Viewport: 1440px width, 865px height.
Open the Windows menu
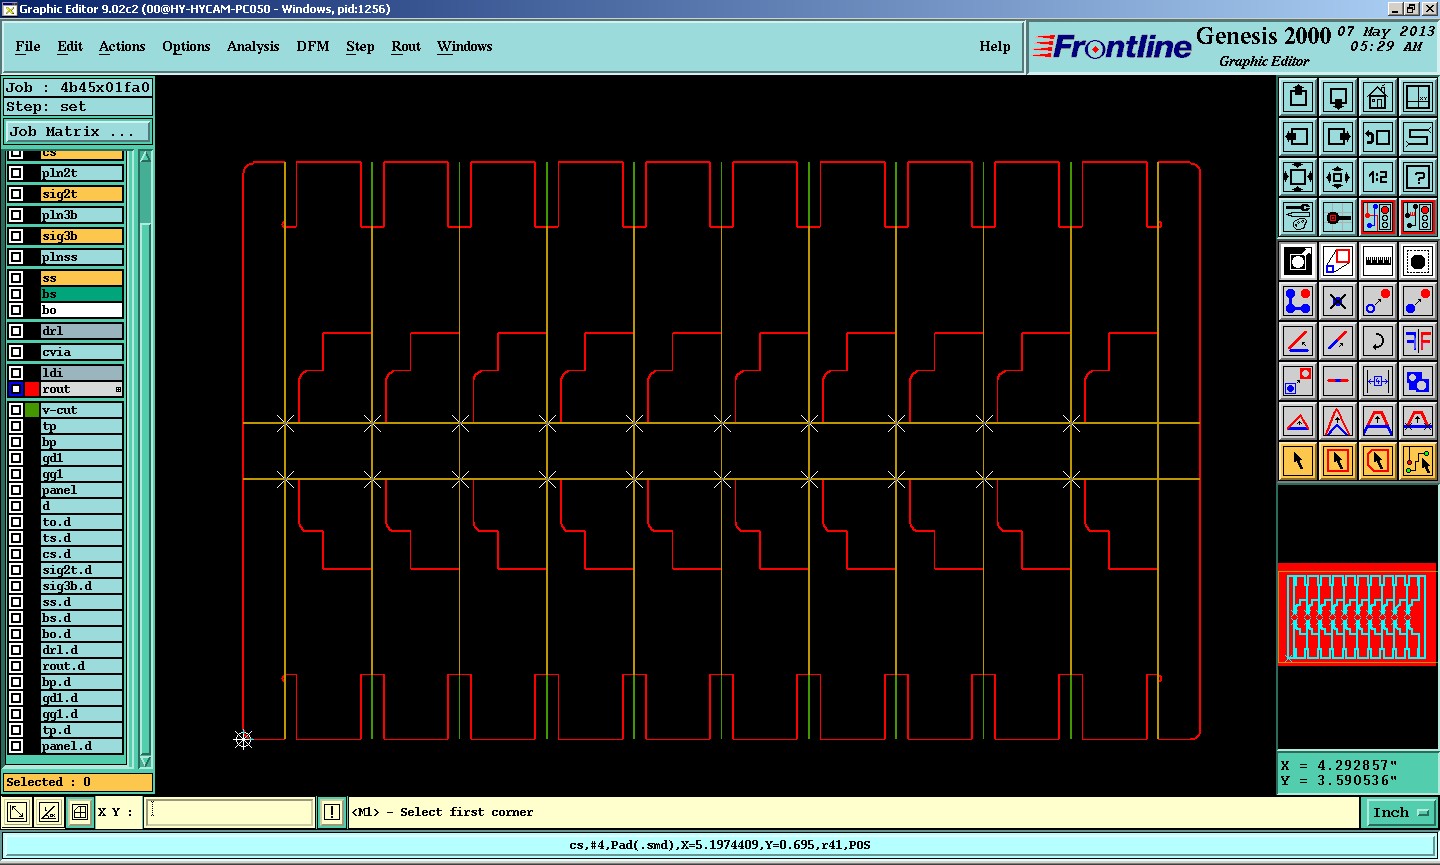point(465,46)
